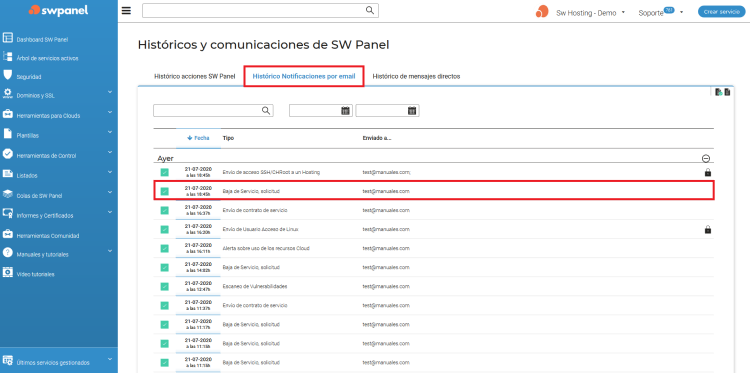Click the Herramientas de Control check icon

pos(8,154)
